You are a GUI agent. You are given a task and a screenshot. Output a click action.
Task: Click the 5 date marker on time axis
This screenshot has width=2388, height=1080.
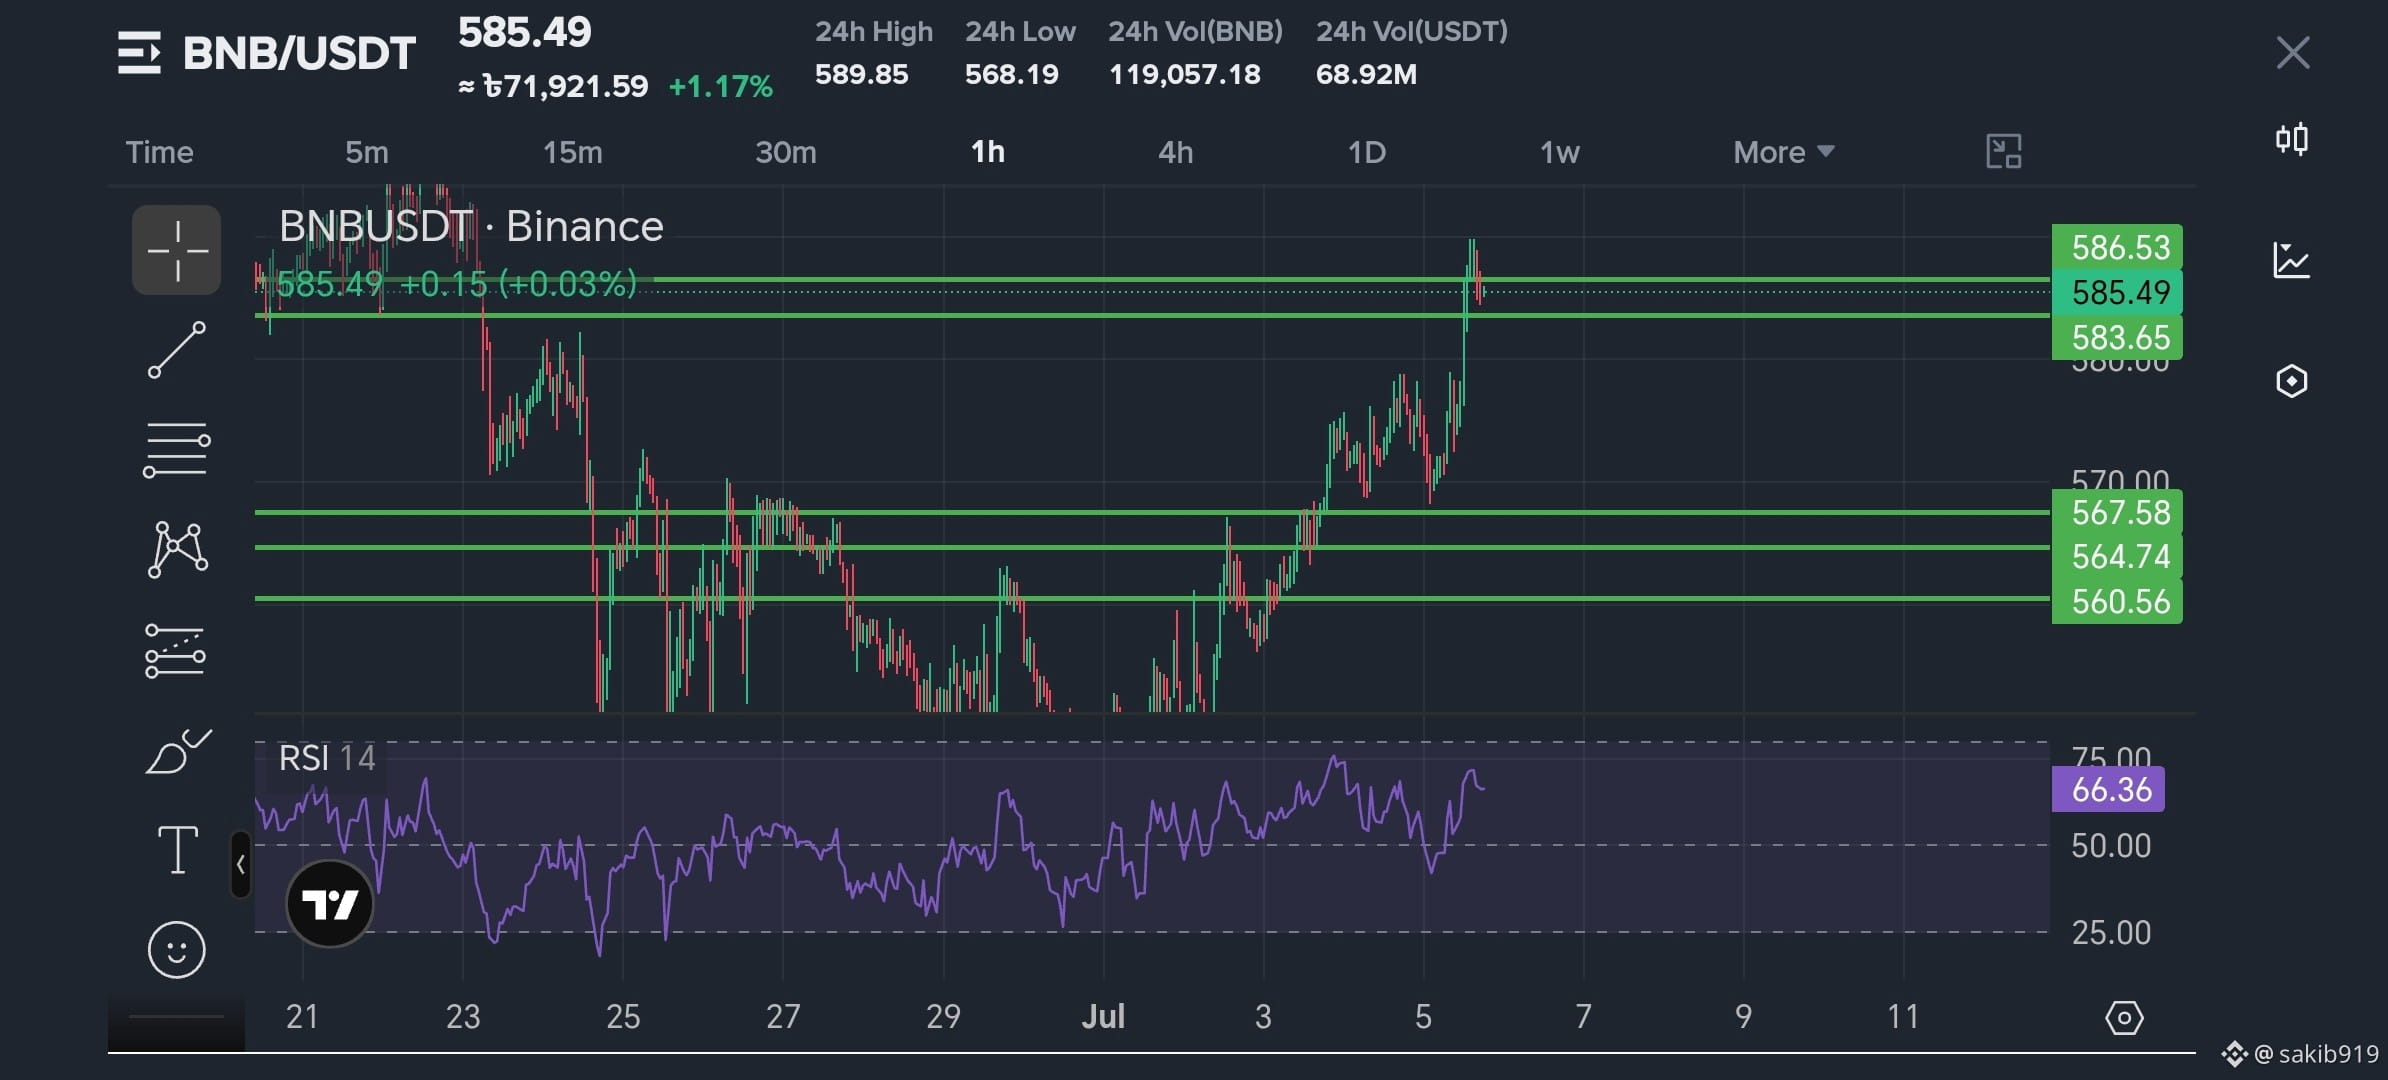click(x=1424, y=1017)
